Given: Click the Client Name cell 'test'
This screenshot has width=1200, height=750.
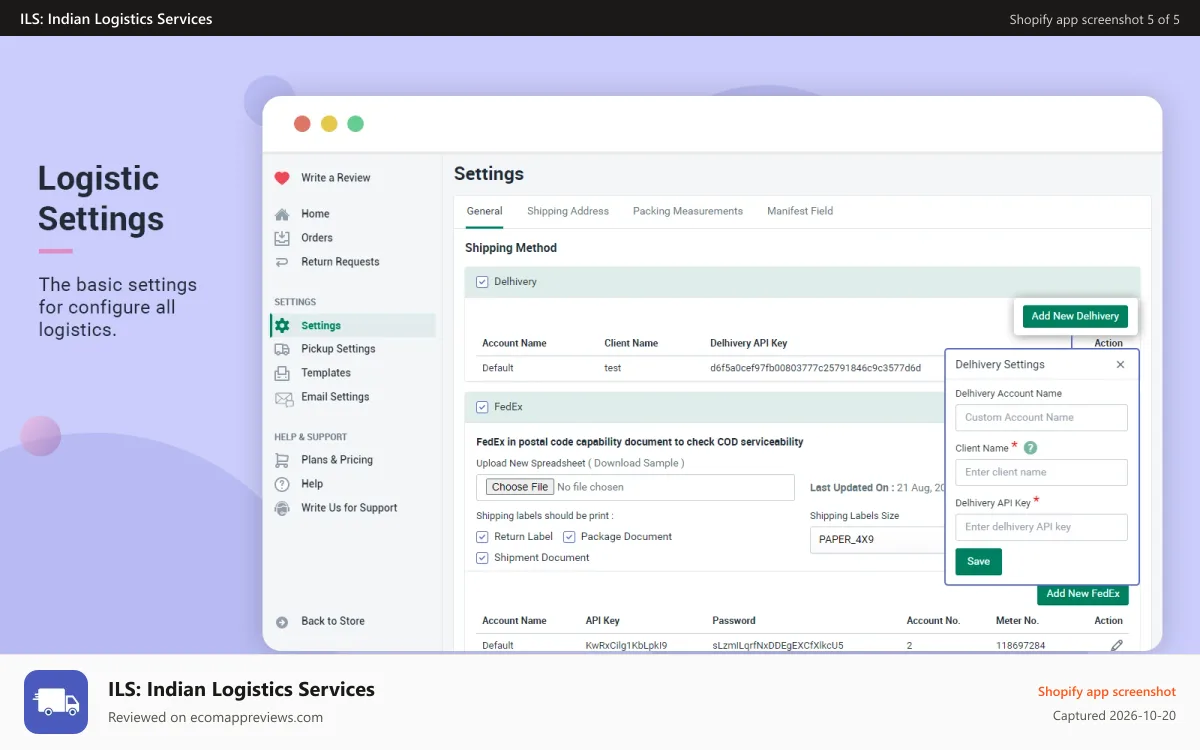Looking at the screenshot, I should click(x=613, y=368).
